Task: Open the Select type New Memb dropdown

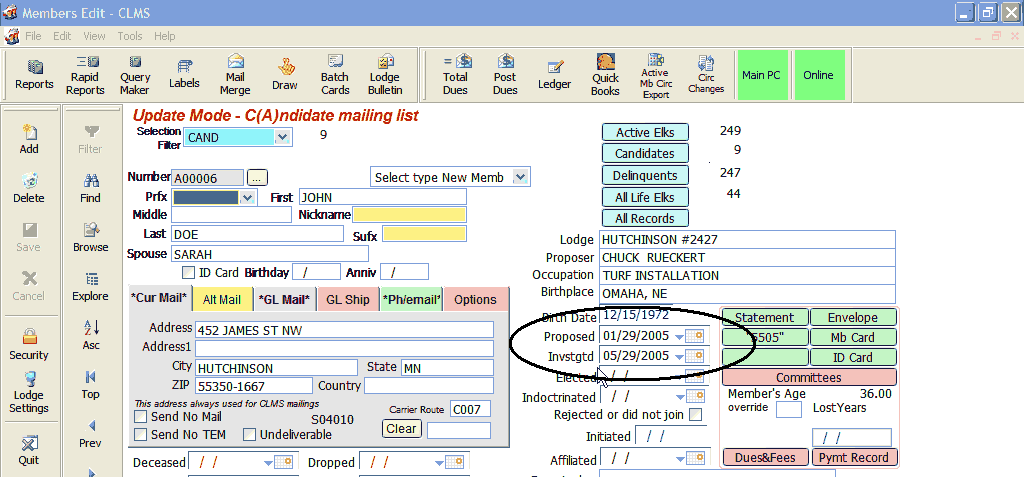Action: click(520, 177)
